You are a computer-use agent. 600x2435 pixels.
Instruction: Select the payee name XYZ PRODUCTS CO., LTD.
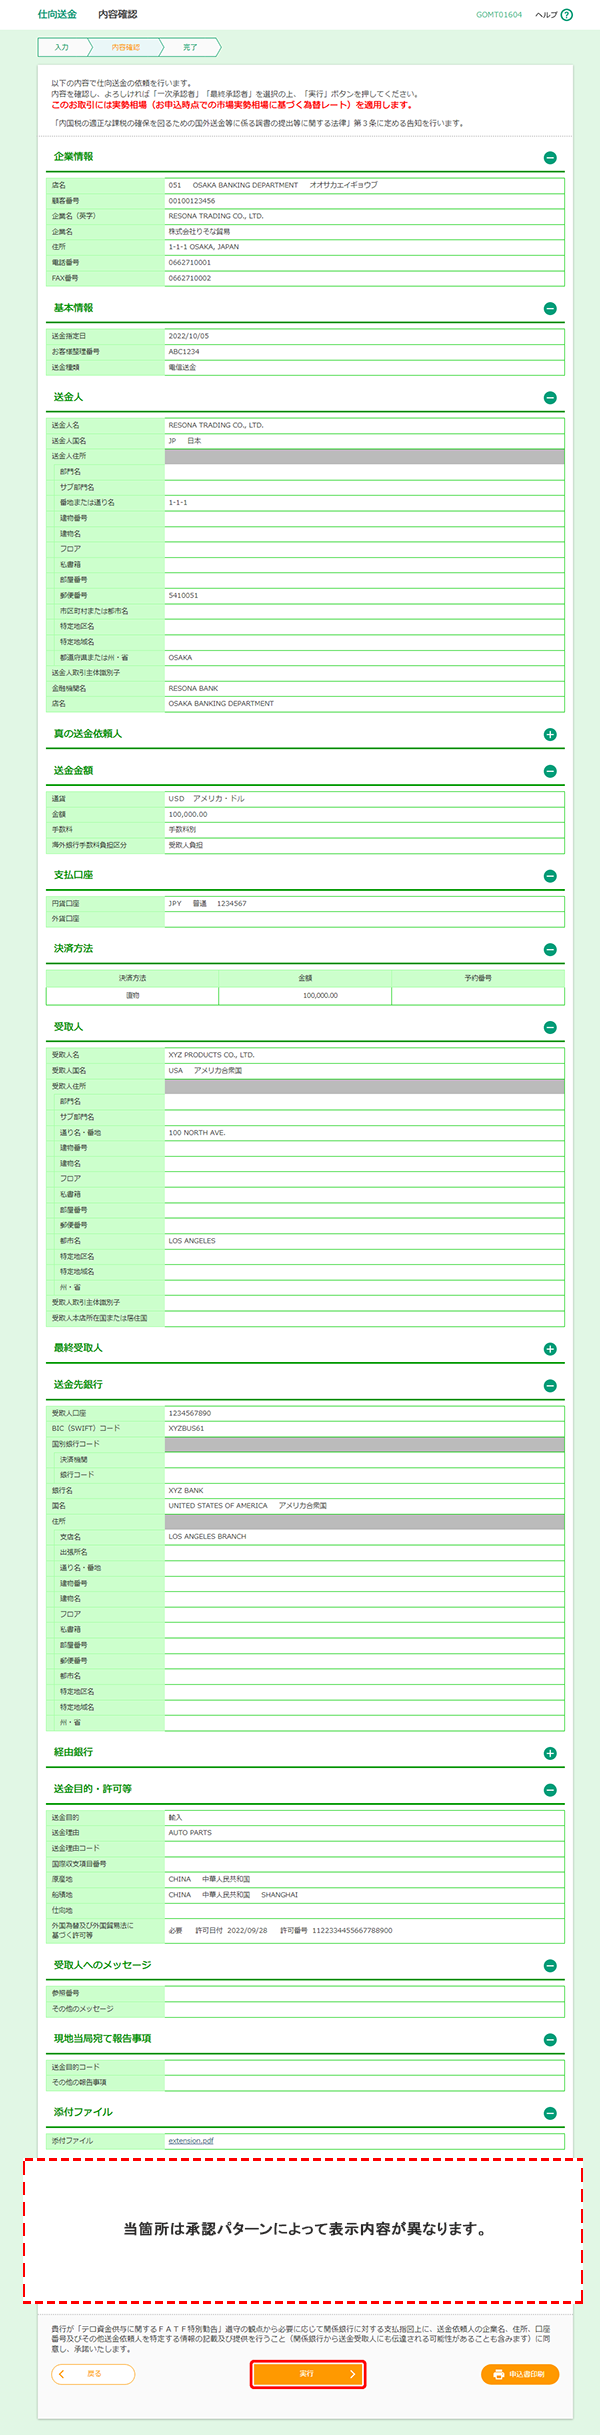pyautogui.click(x=211, y=1055)
